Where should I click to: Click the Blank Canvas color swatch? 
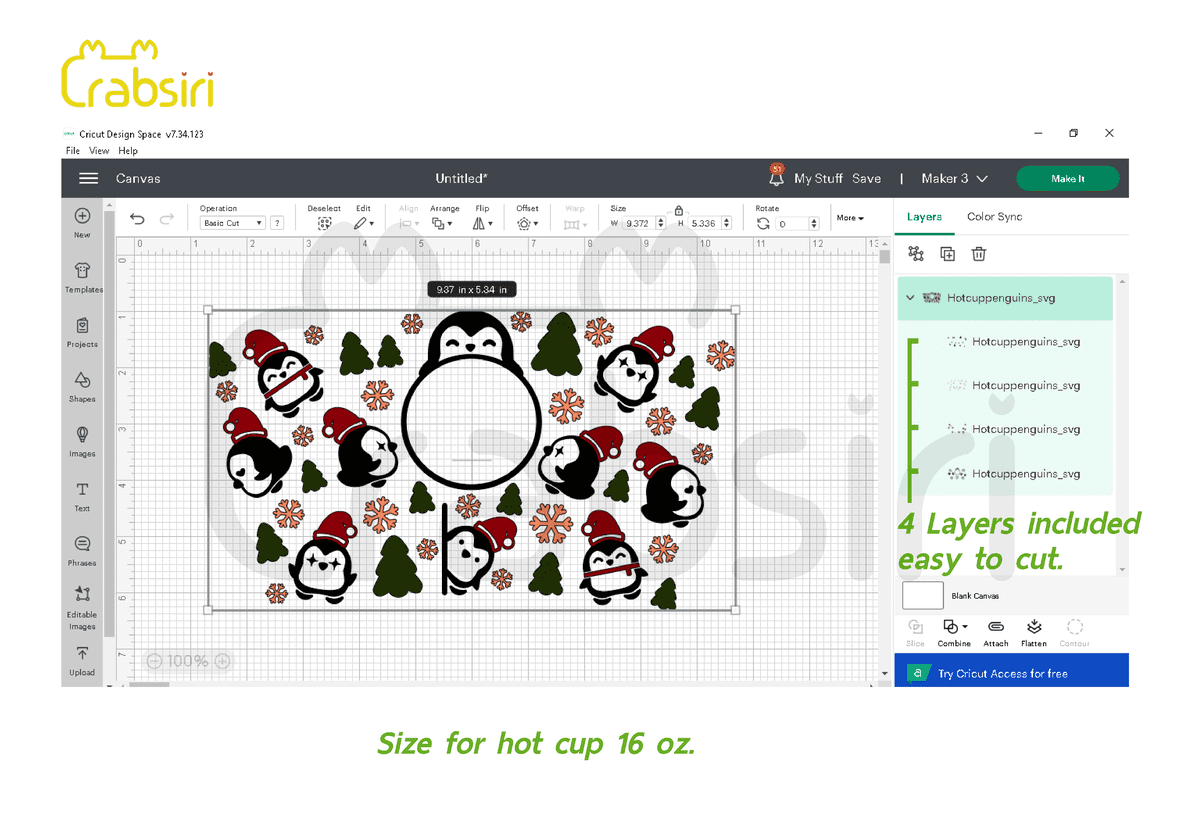[x=922, y=596]
